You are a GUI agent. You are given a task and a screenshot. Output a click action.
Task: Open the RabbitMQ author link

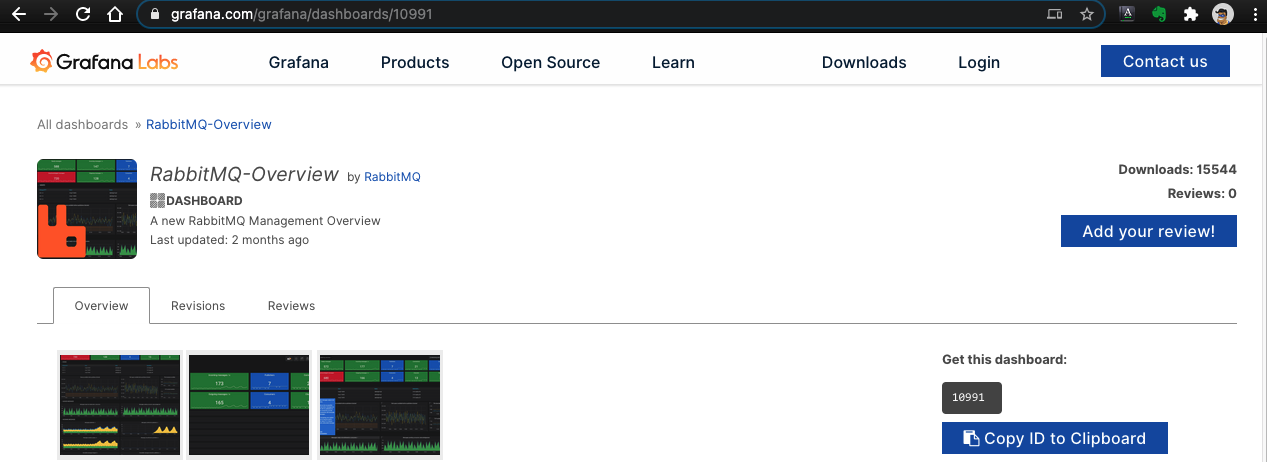point(392,177)
